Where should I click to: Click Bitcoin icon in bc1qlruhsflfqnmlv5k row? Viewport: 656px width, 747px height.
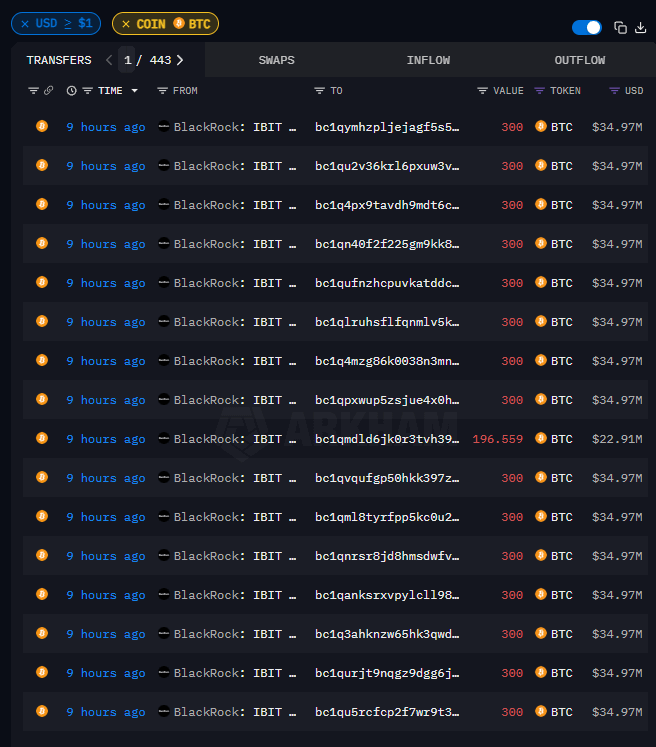[x=42, y=322]
